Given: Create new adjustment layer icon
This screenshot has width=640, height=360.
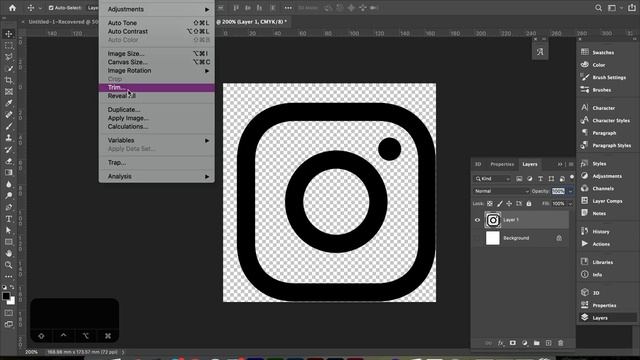Looking at the screenshot, I should click(x=524, y=343).
